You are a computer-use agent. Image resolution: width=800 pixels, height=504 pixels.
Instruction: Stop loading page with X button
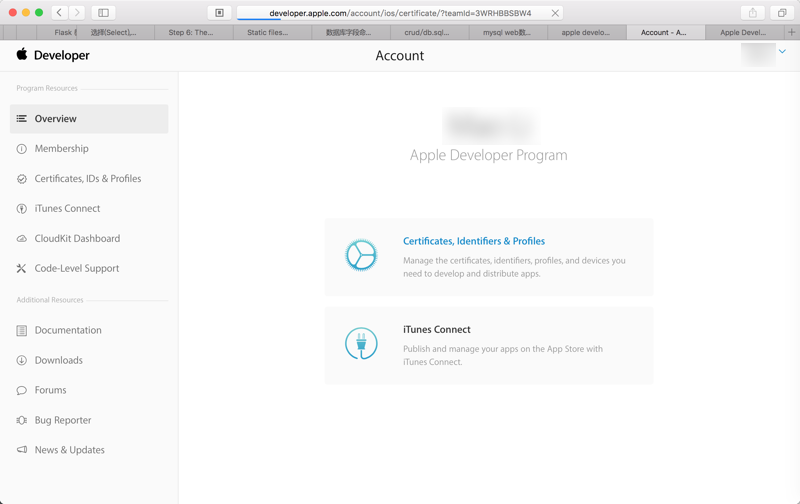555,13
